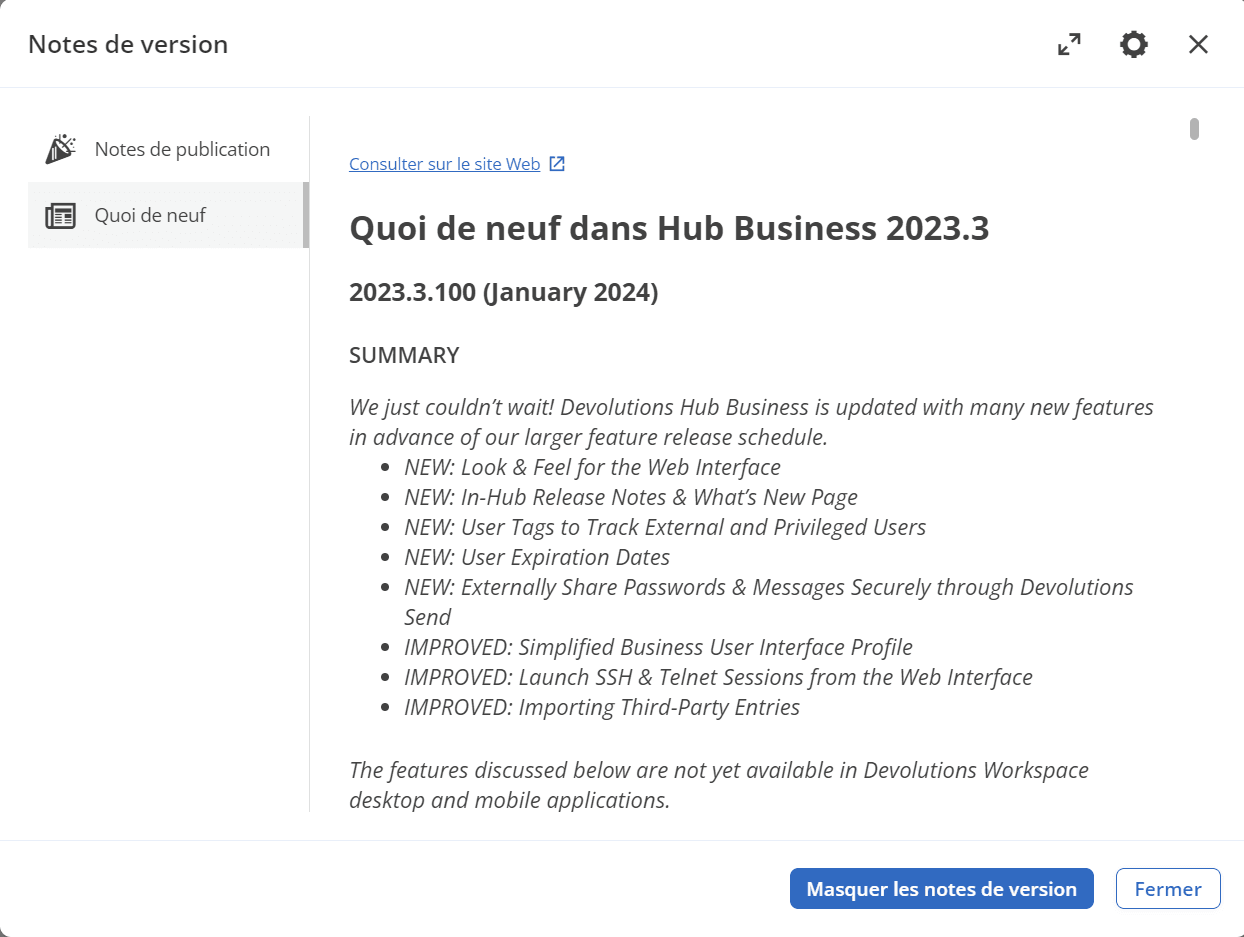
Task: Click the external link icon after website link
Action: pyautogui.click(x=558, y=164)
